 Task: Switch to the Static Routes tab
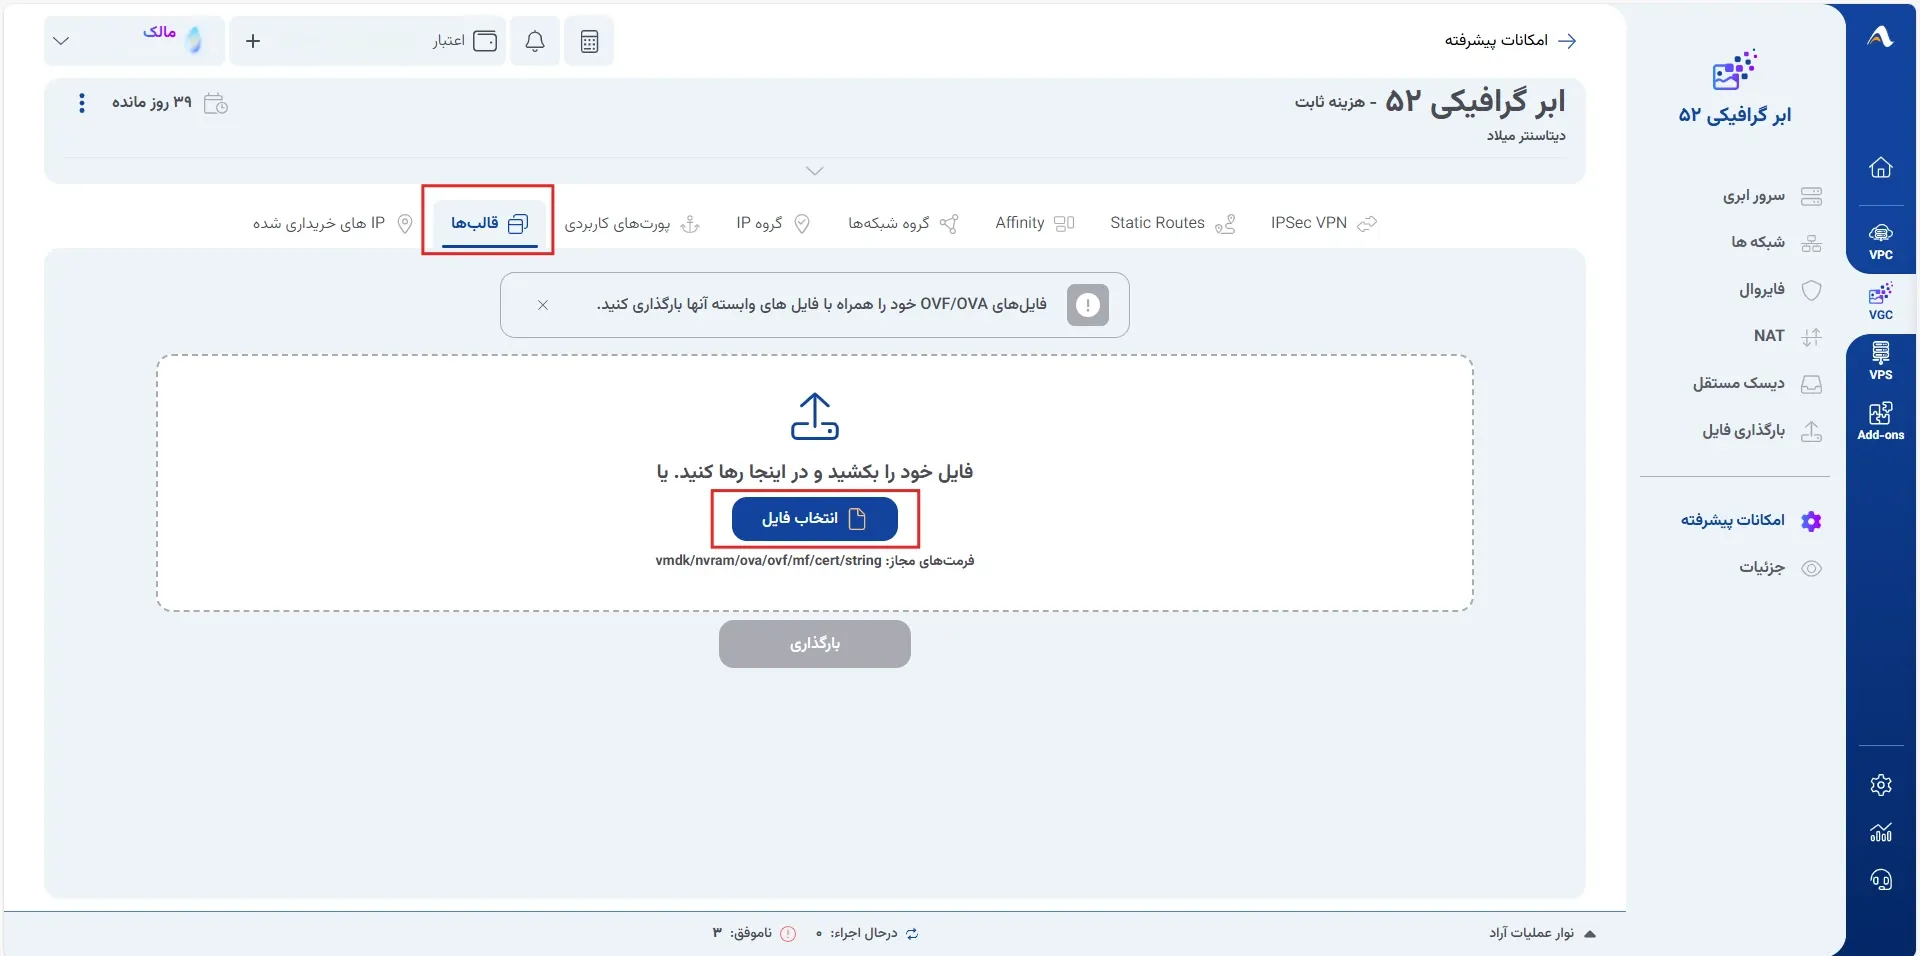click(1172, 223)
